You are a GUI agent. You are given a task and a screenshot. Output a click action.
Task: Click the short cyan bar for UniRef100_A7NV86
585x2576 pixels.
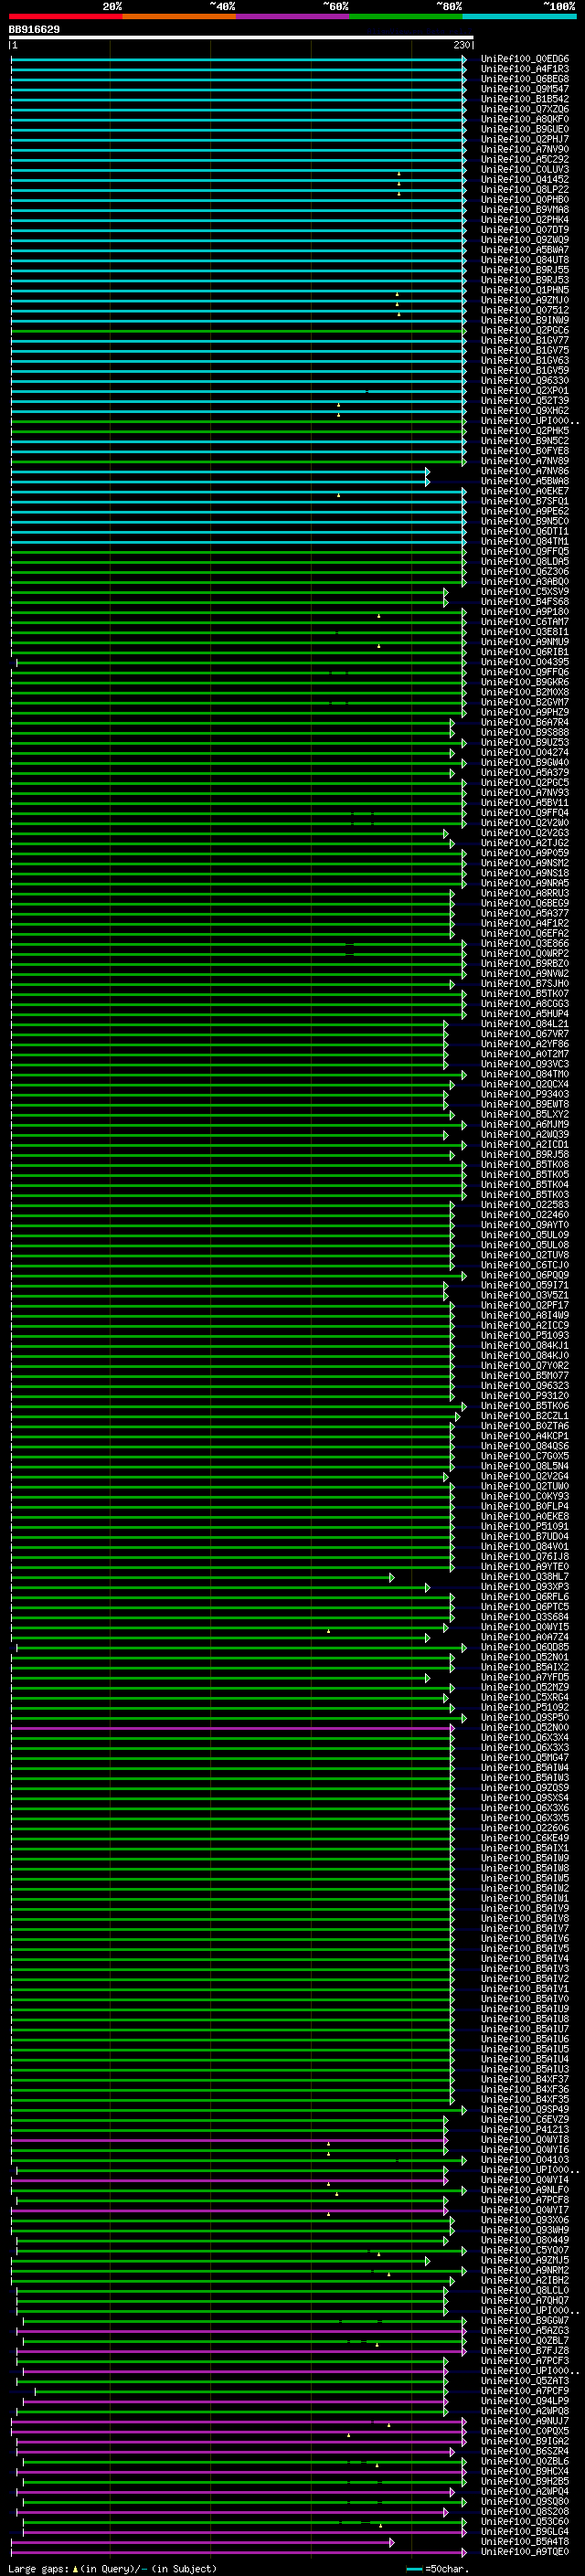pos(220,471)
